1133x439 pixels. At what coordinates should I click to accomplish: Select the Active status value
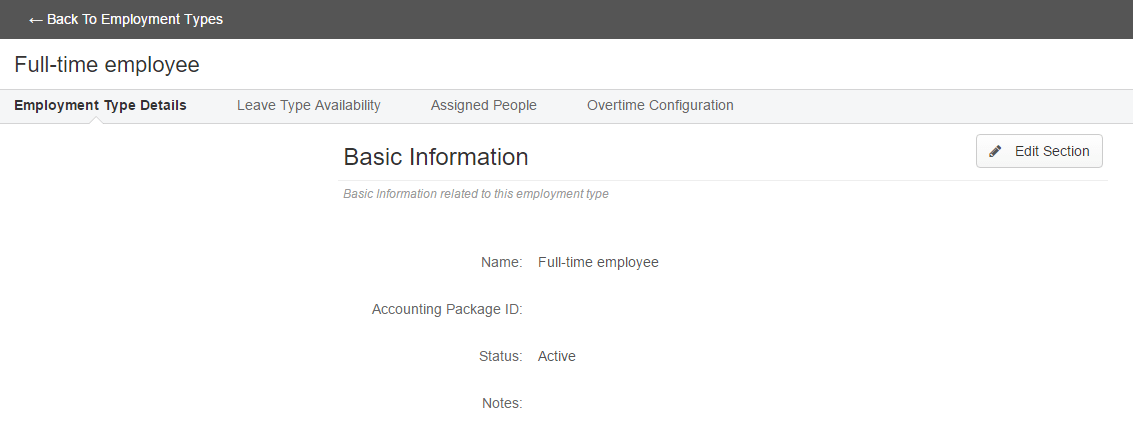[556, 356]
